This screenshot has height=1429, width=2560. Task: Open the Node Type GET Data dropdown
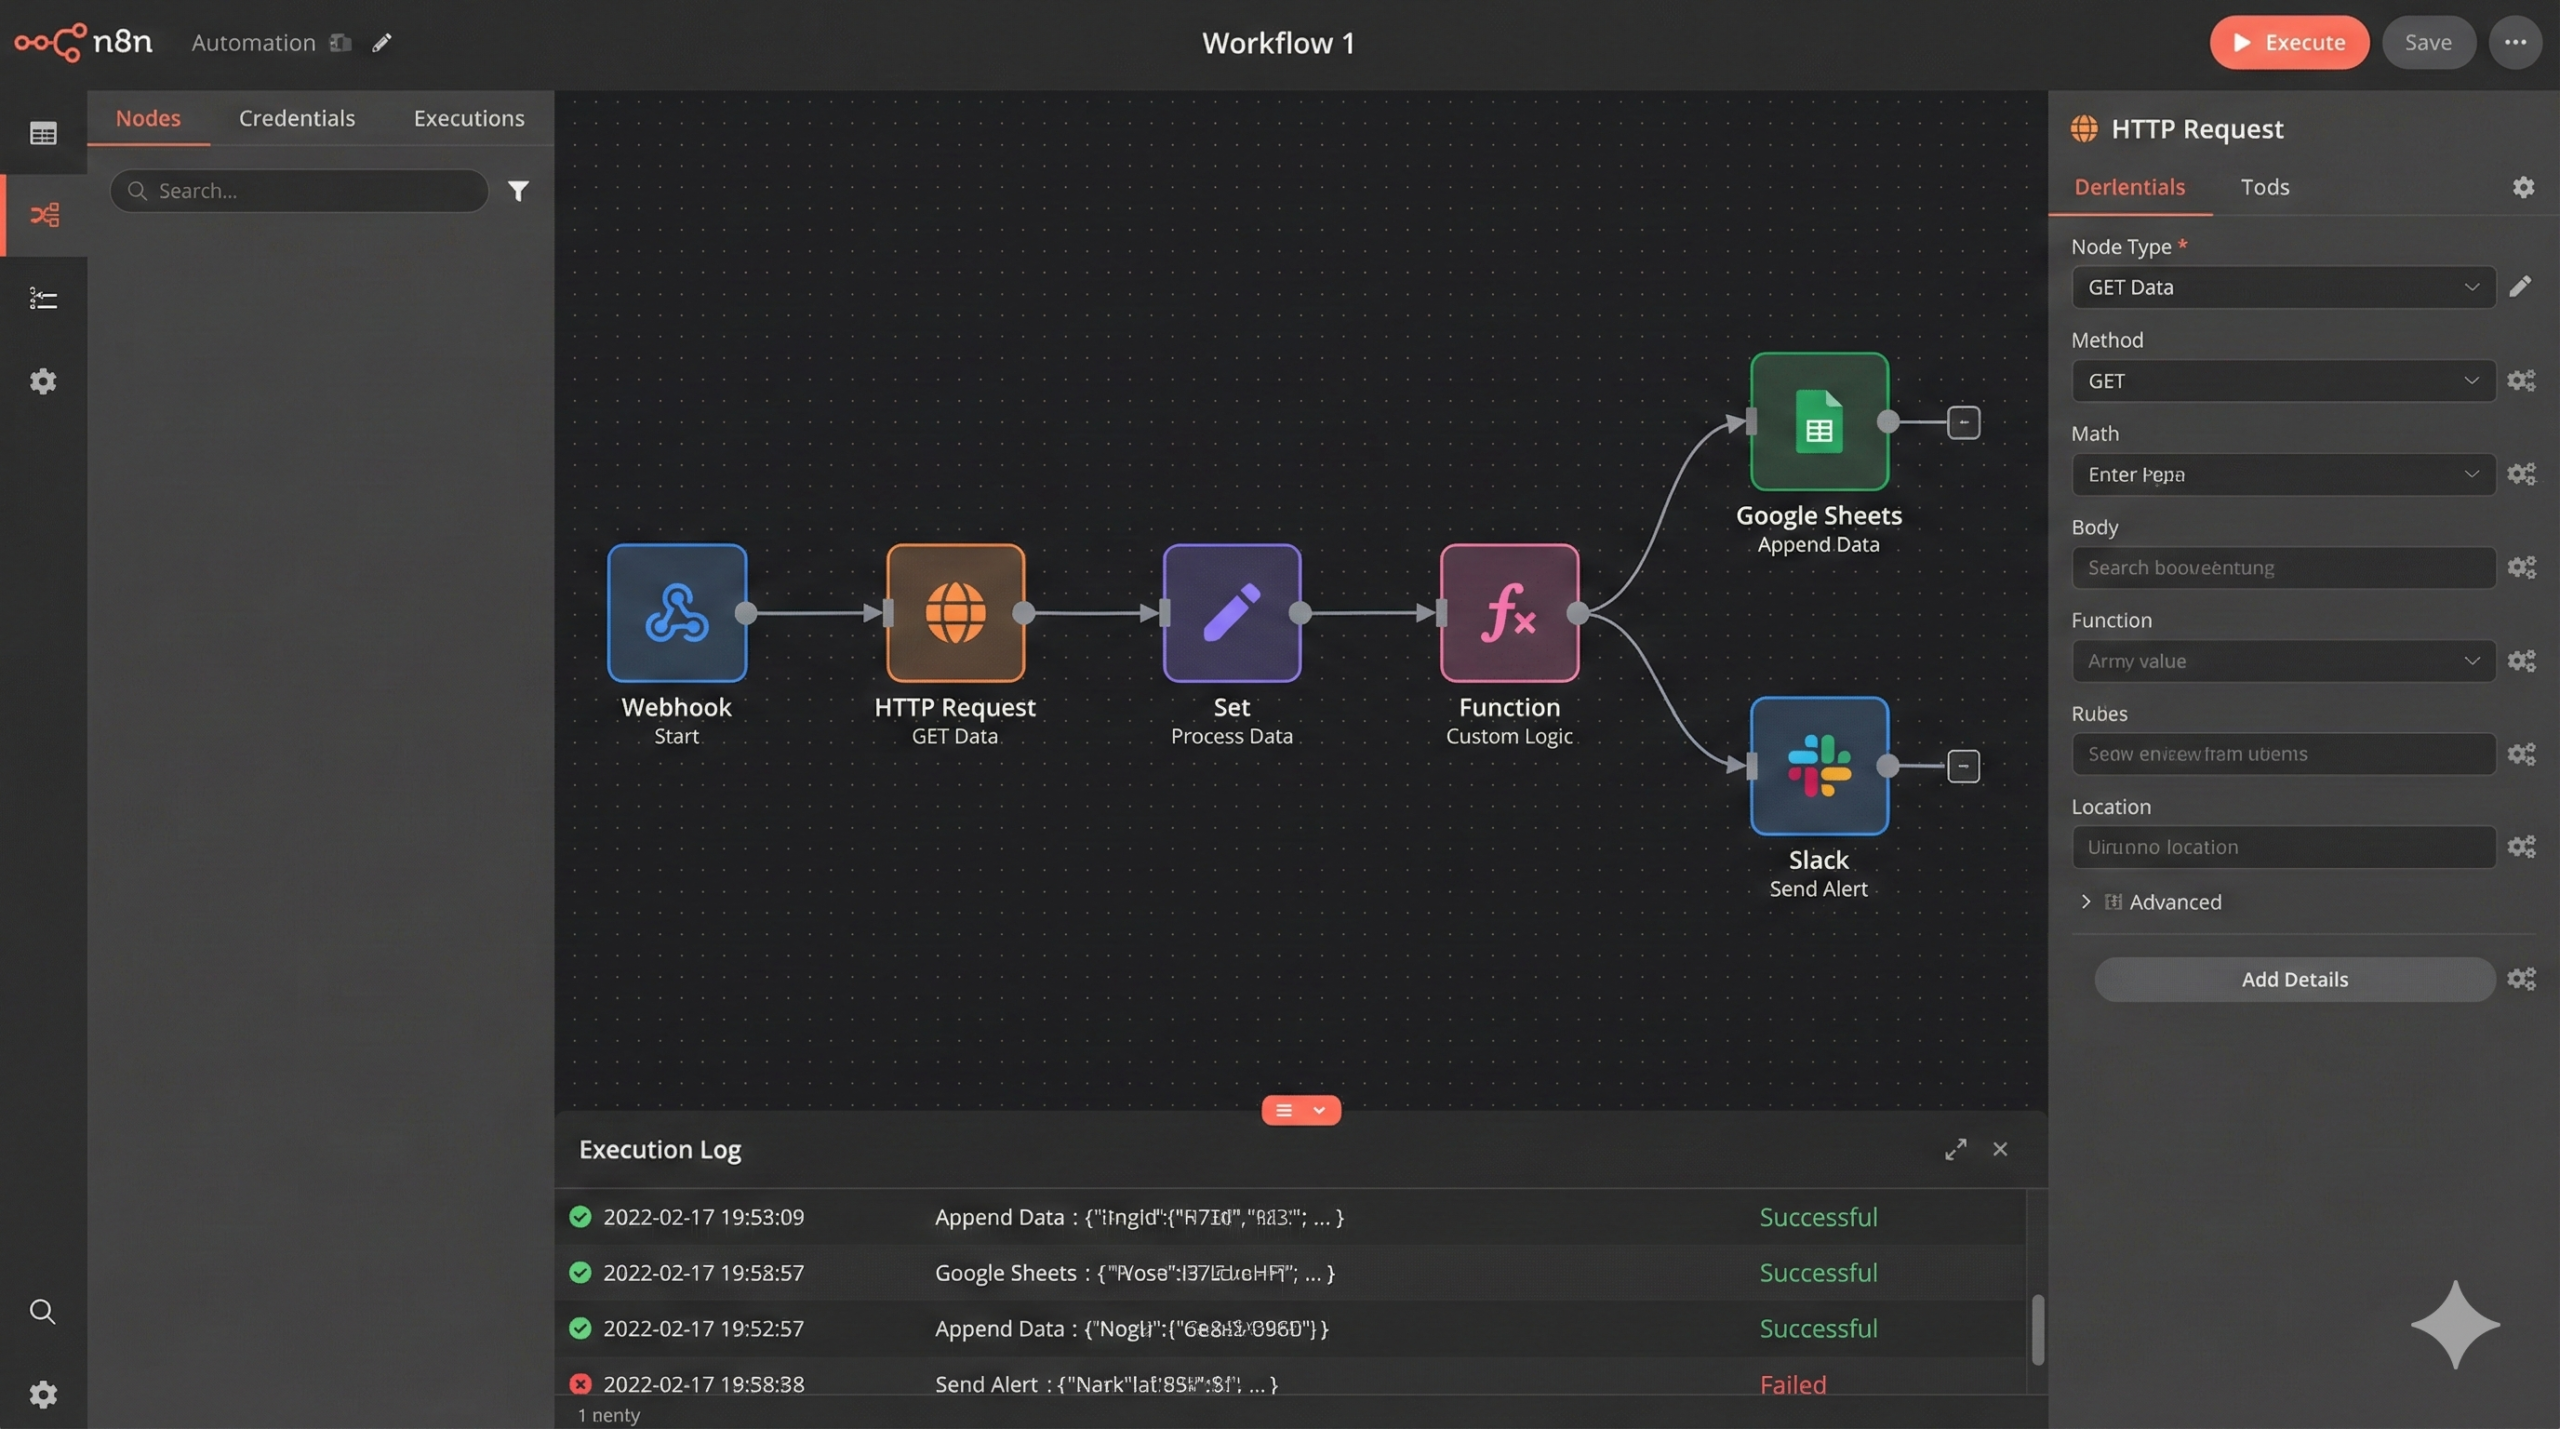(x=2283, y=287)
